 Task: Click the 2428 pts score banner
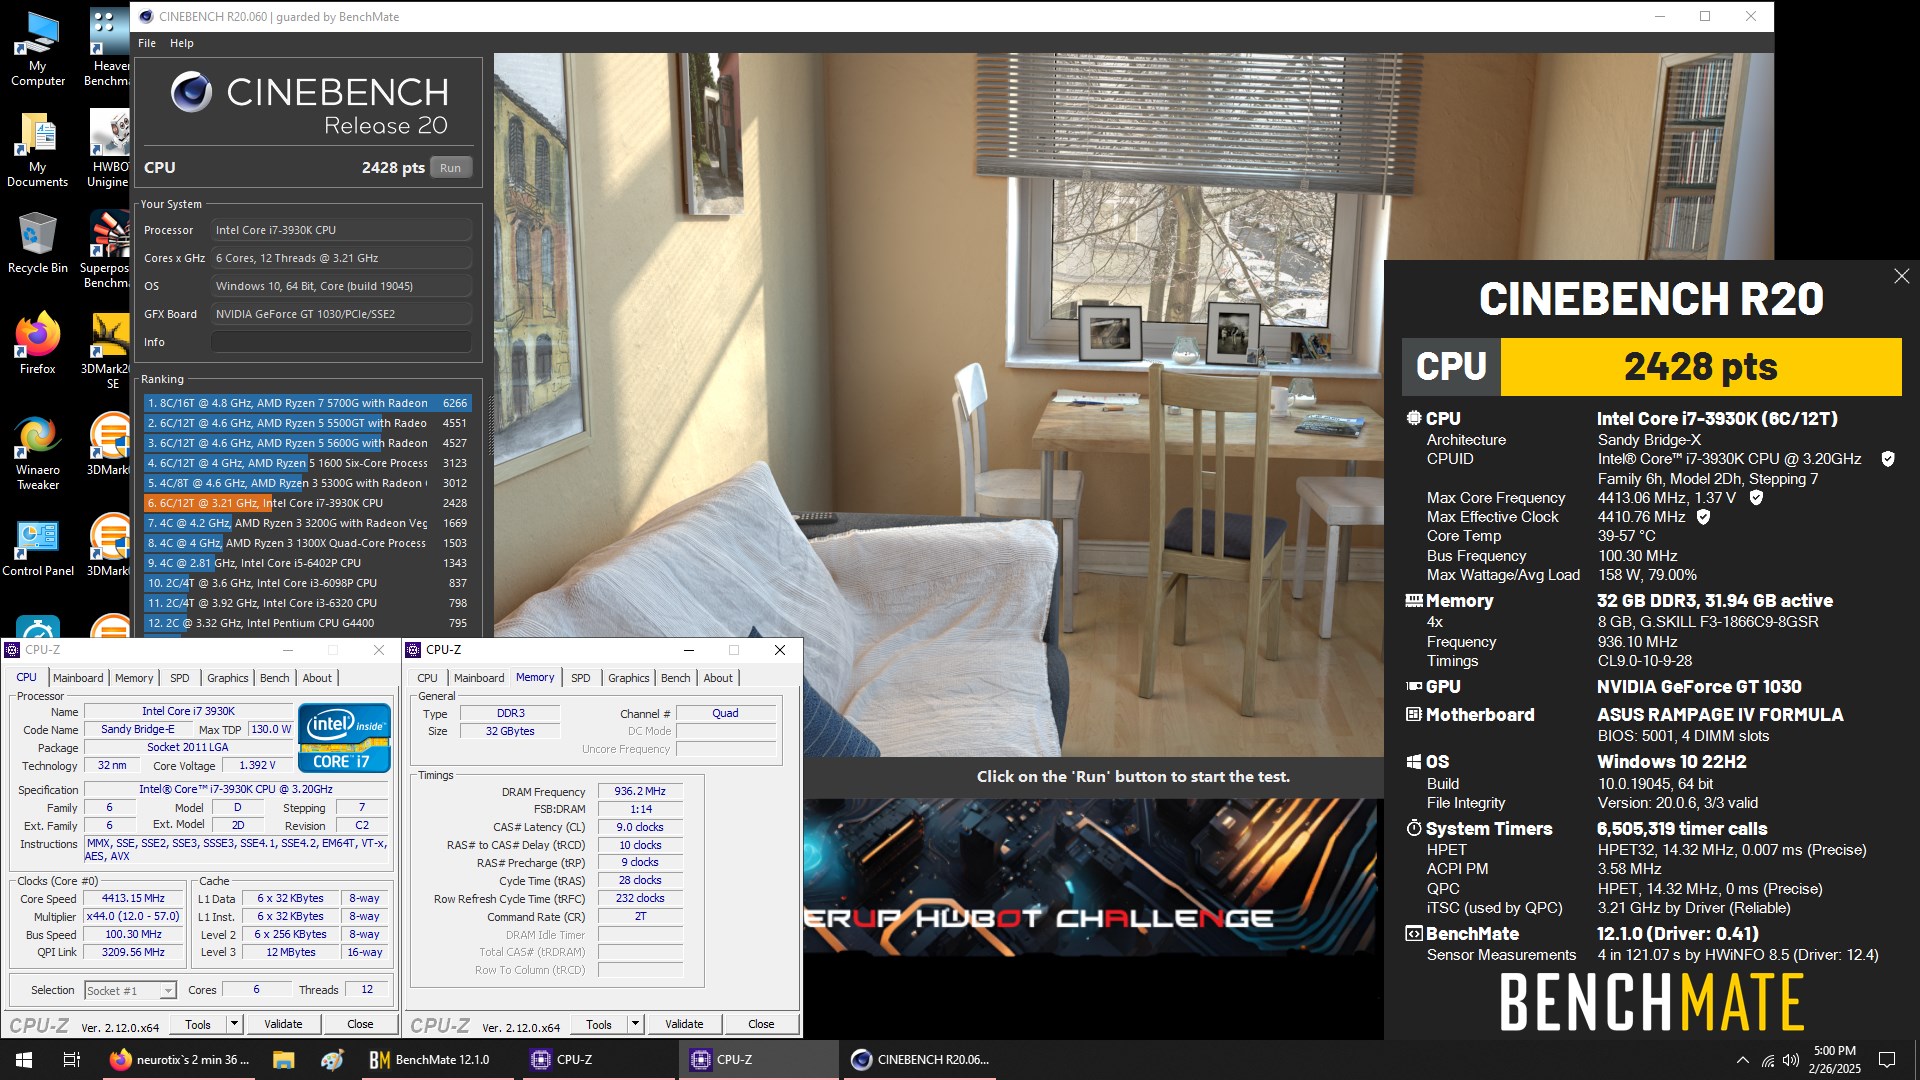tap(1700, 367)
